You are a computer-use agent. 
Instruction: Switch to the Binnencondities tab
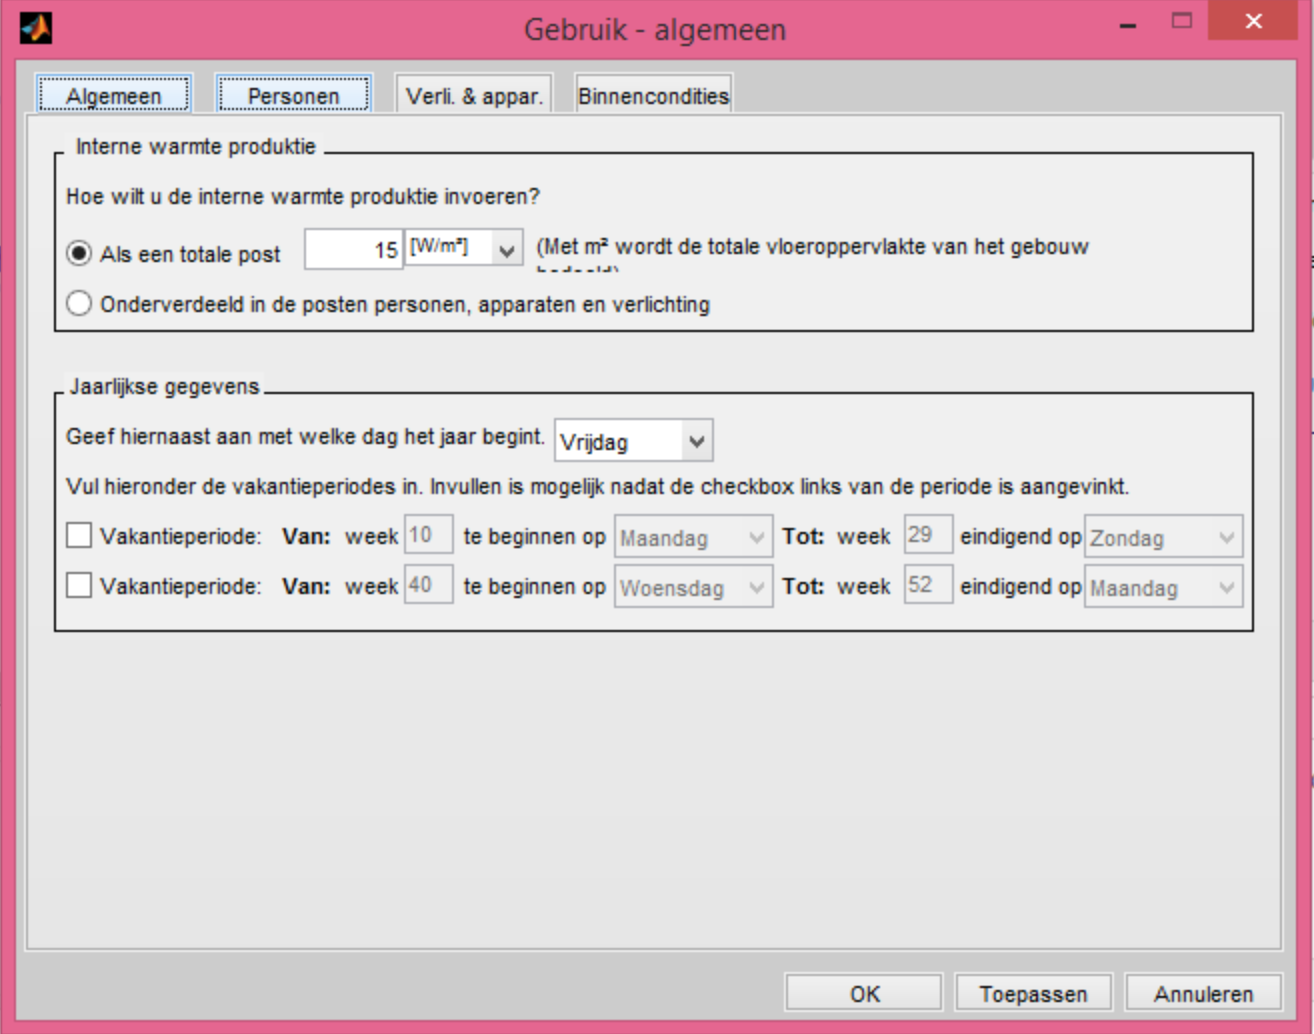654,95
